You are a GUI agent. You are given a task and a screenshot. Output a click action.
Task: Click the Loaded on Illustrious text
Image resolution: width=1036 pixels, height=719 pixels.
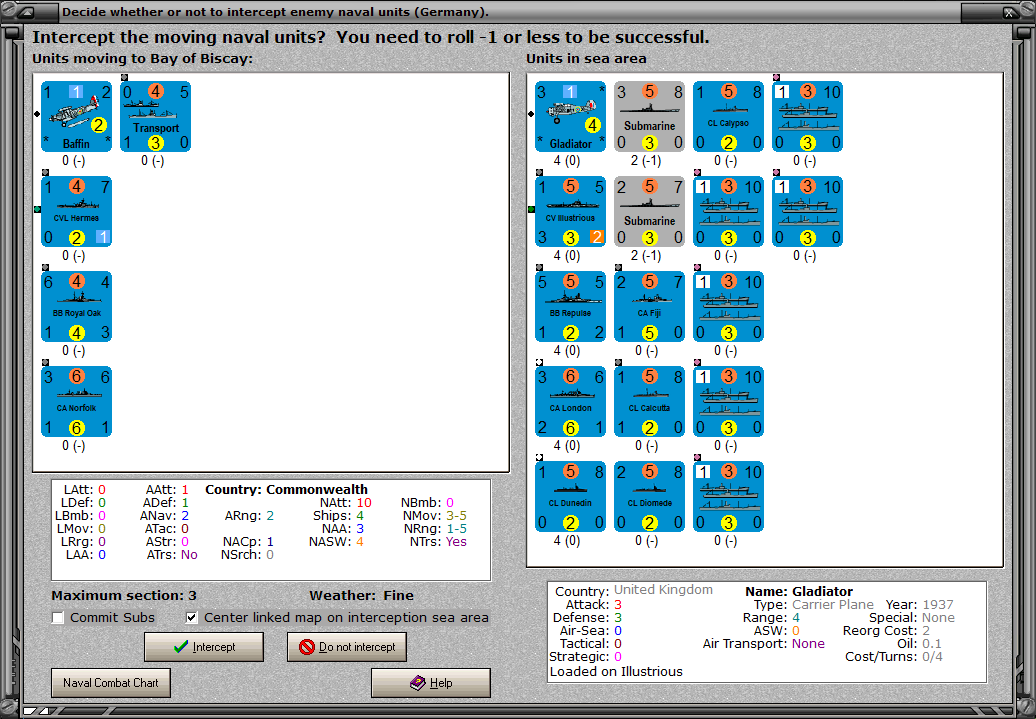(616, 671)
